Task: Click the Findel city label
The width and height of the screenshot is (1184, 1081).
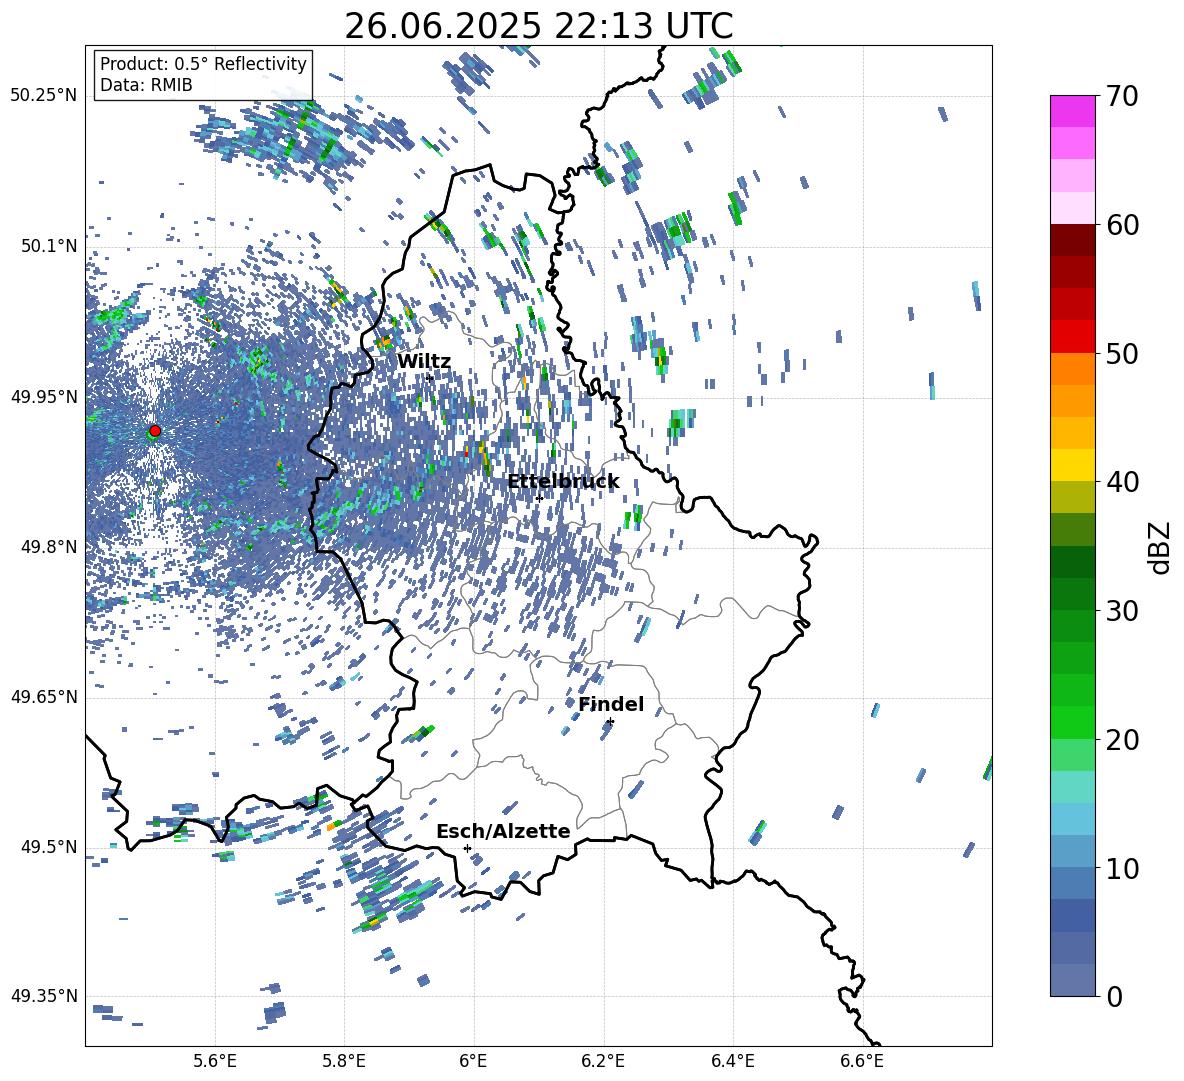Action: (x=611, y=704)
